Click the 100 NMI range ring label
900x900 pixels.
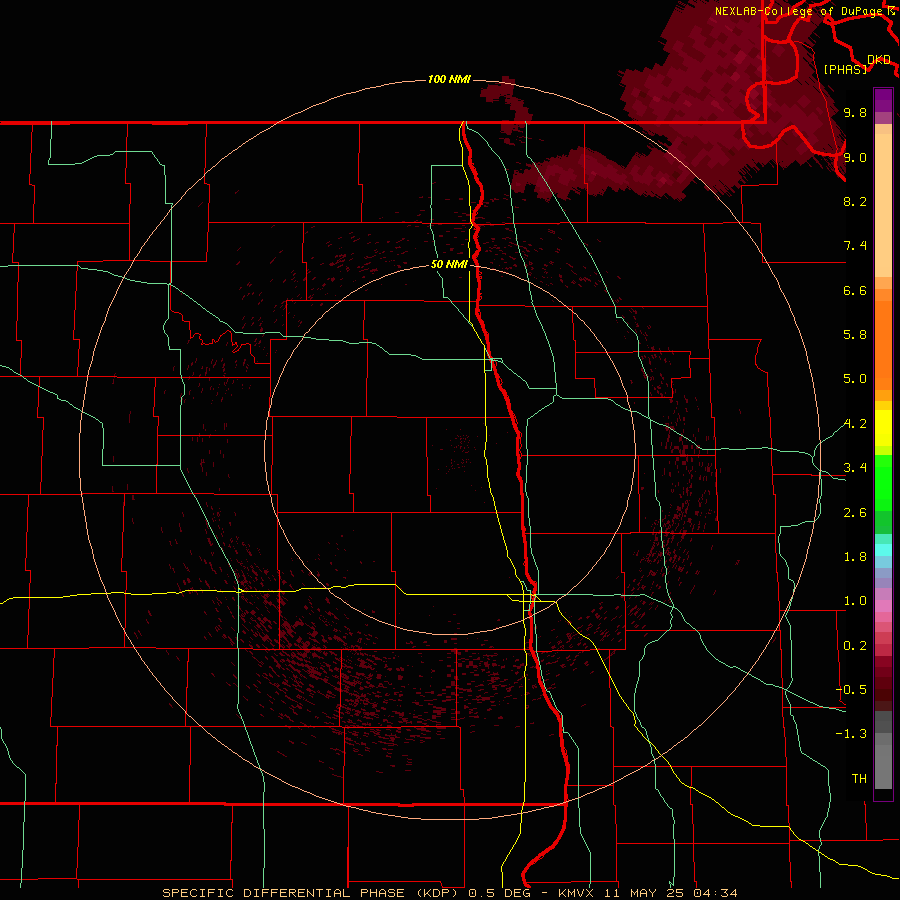click(x=449, y=79)
